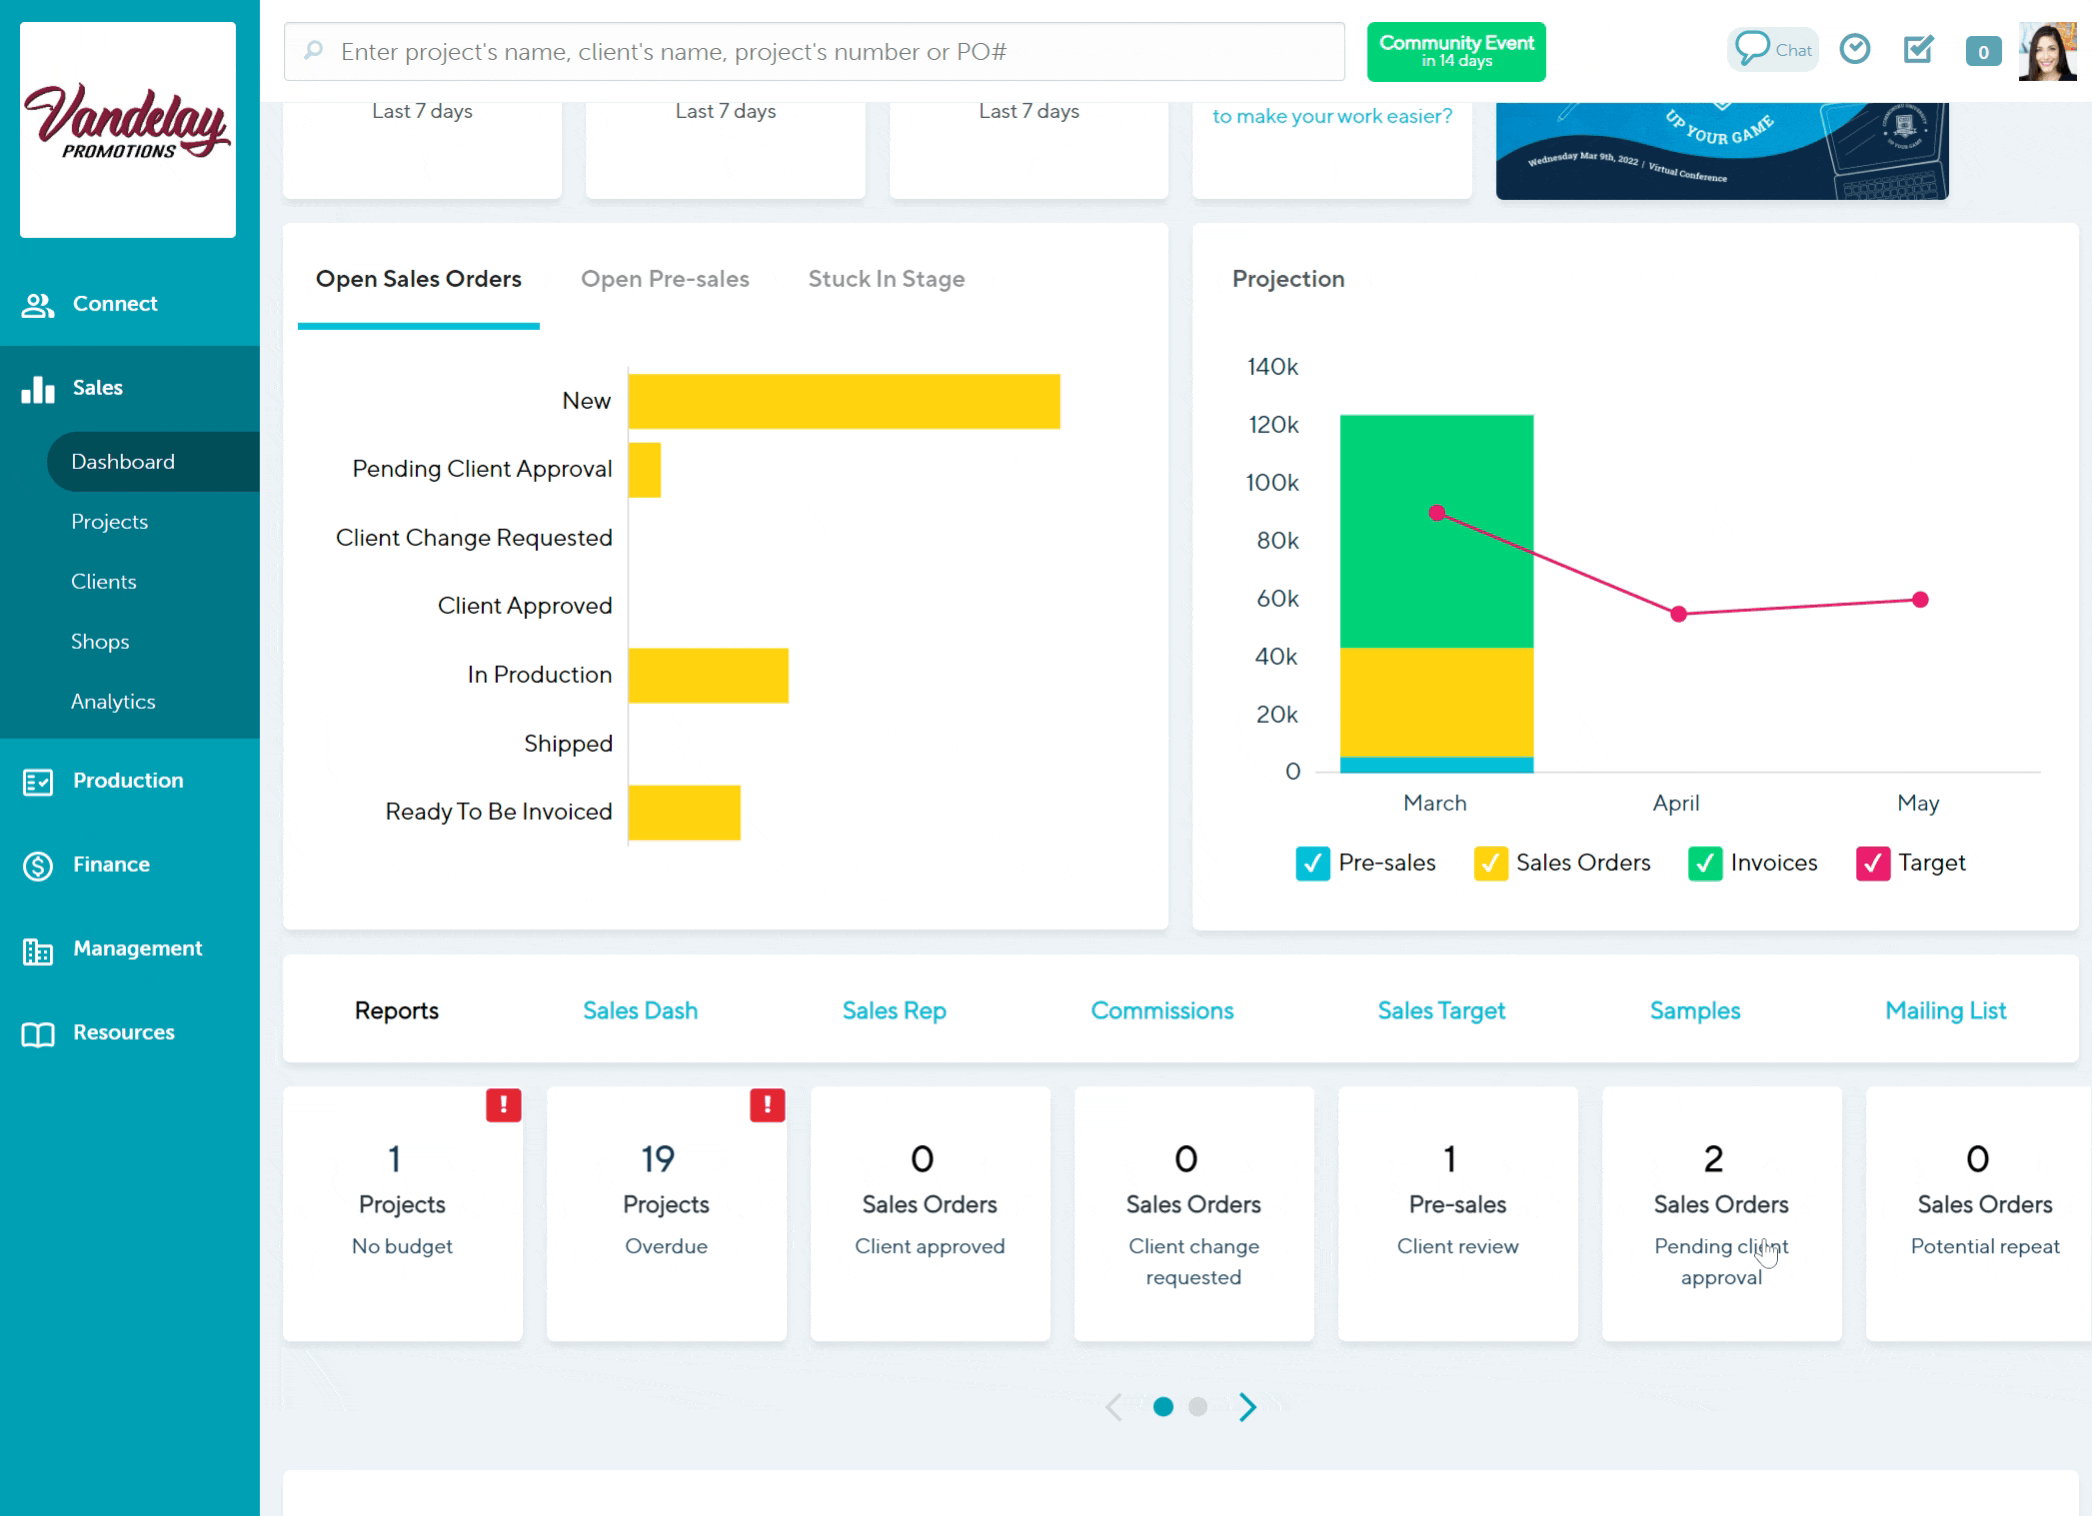Open the Commissions report

(1161, 1010)
